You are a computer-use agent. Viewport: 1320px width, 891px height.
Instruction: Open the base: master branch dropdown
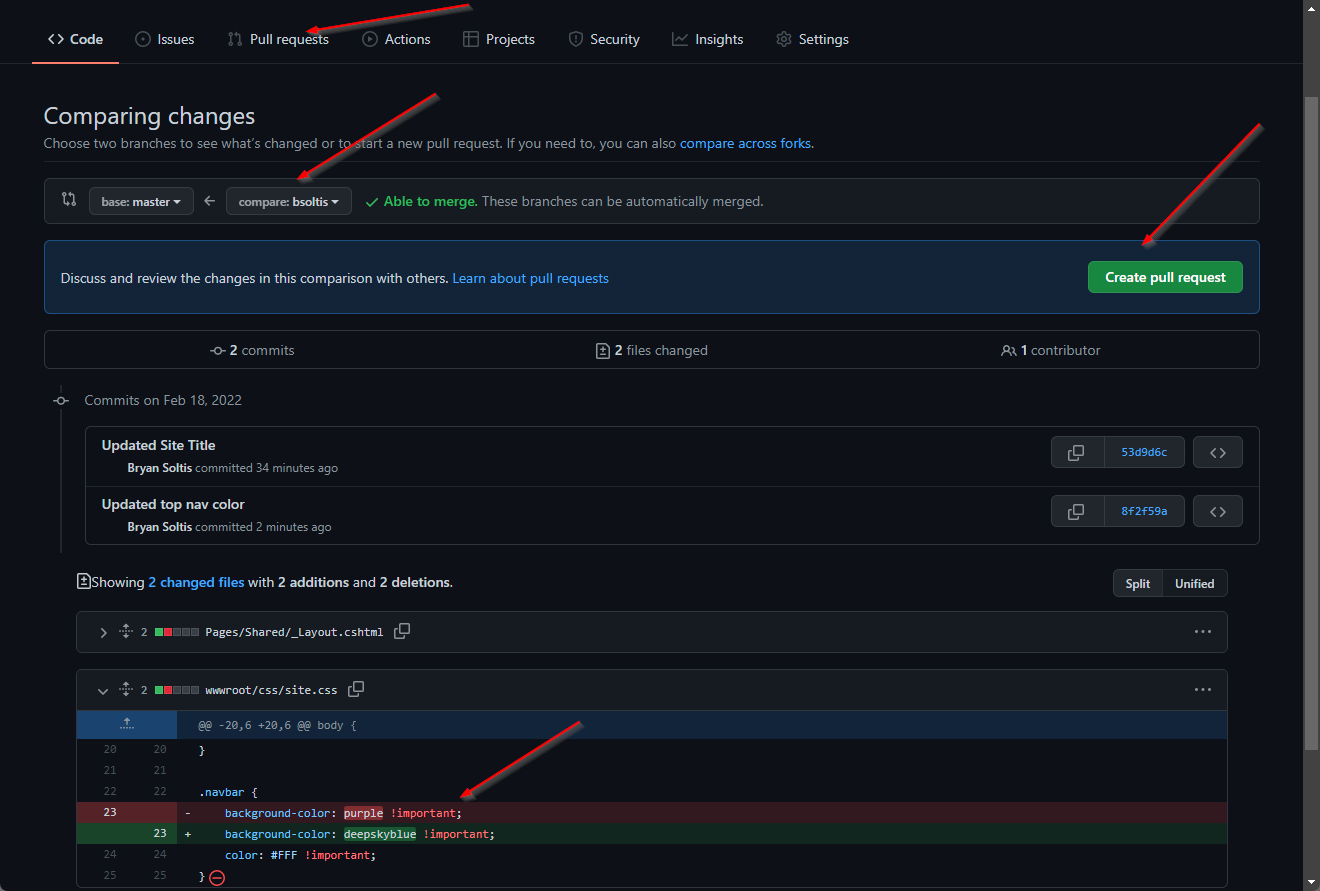tap(141, 201)
